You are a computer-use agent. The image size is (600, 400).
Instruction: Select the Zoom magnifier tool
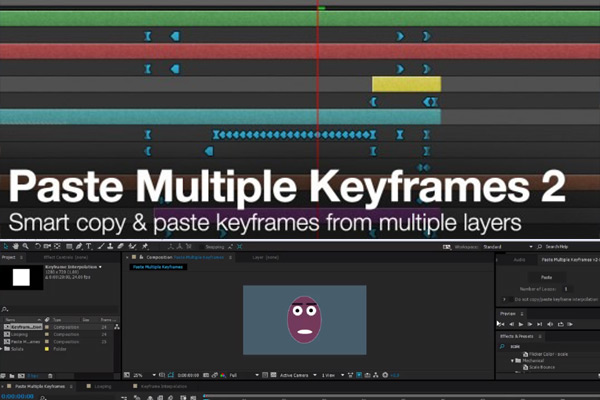click(x=26, y=247)
